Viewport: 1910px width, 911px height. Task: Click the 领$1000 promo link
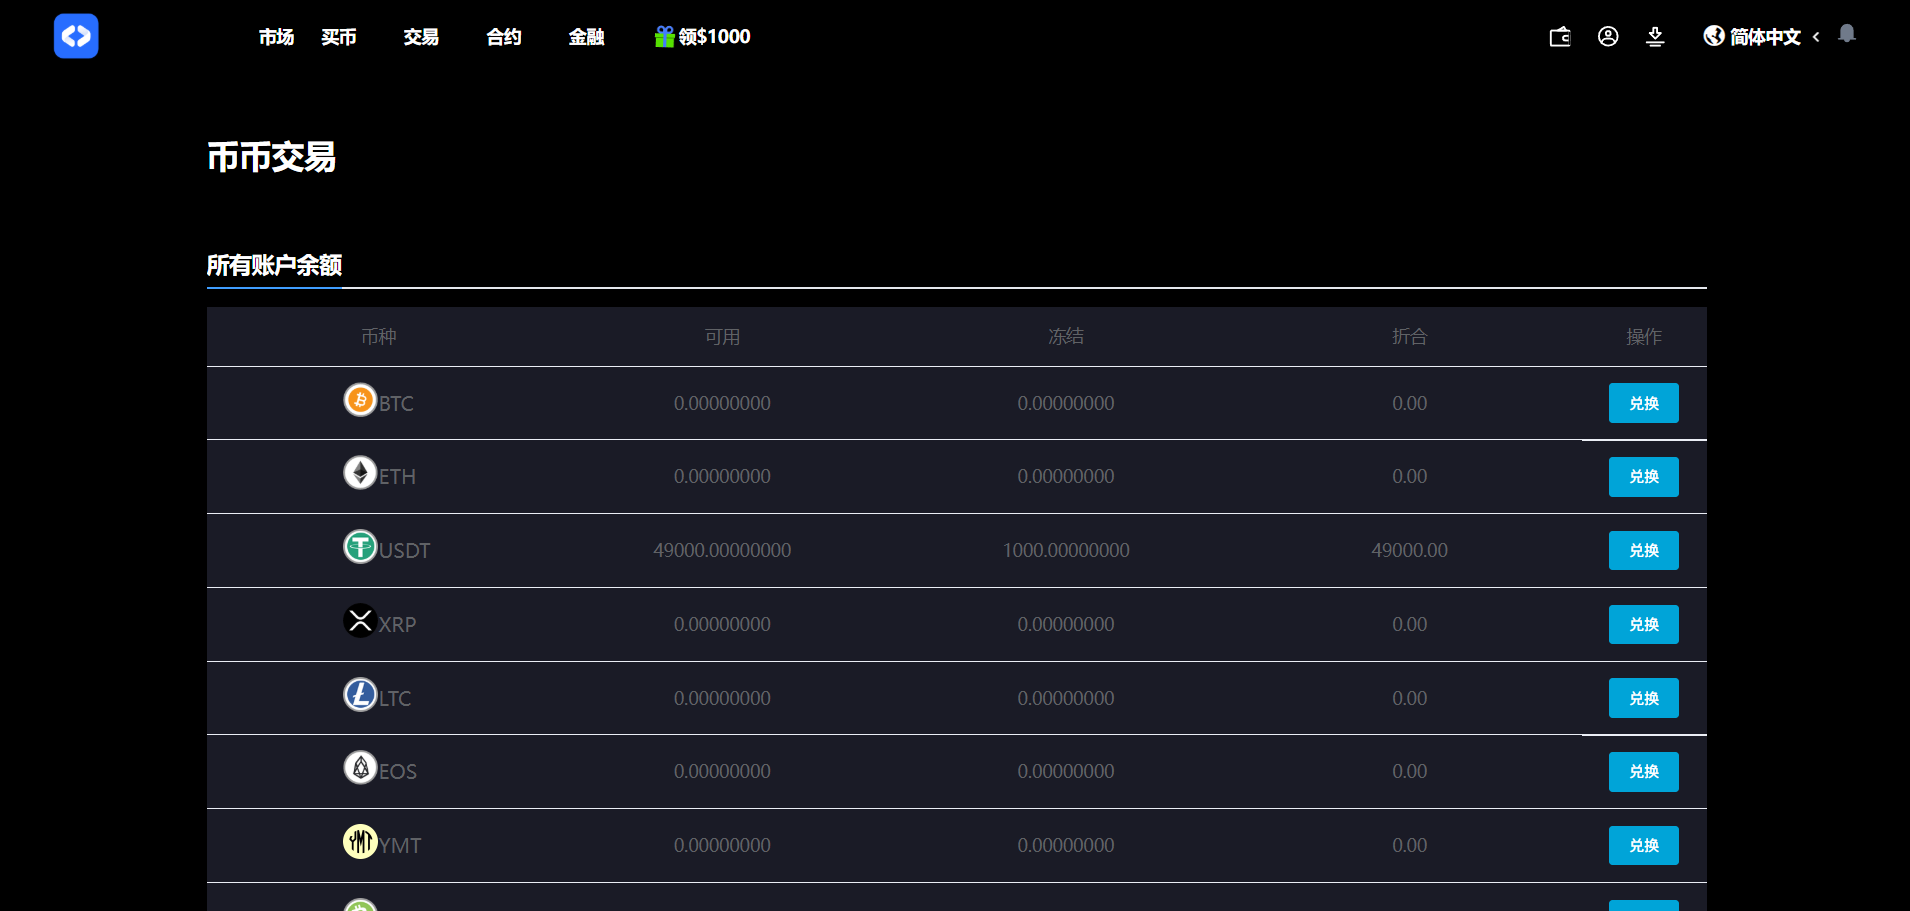pyautogui.click(x=714, y=37)
